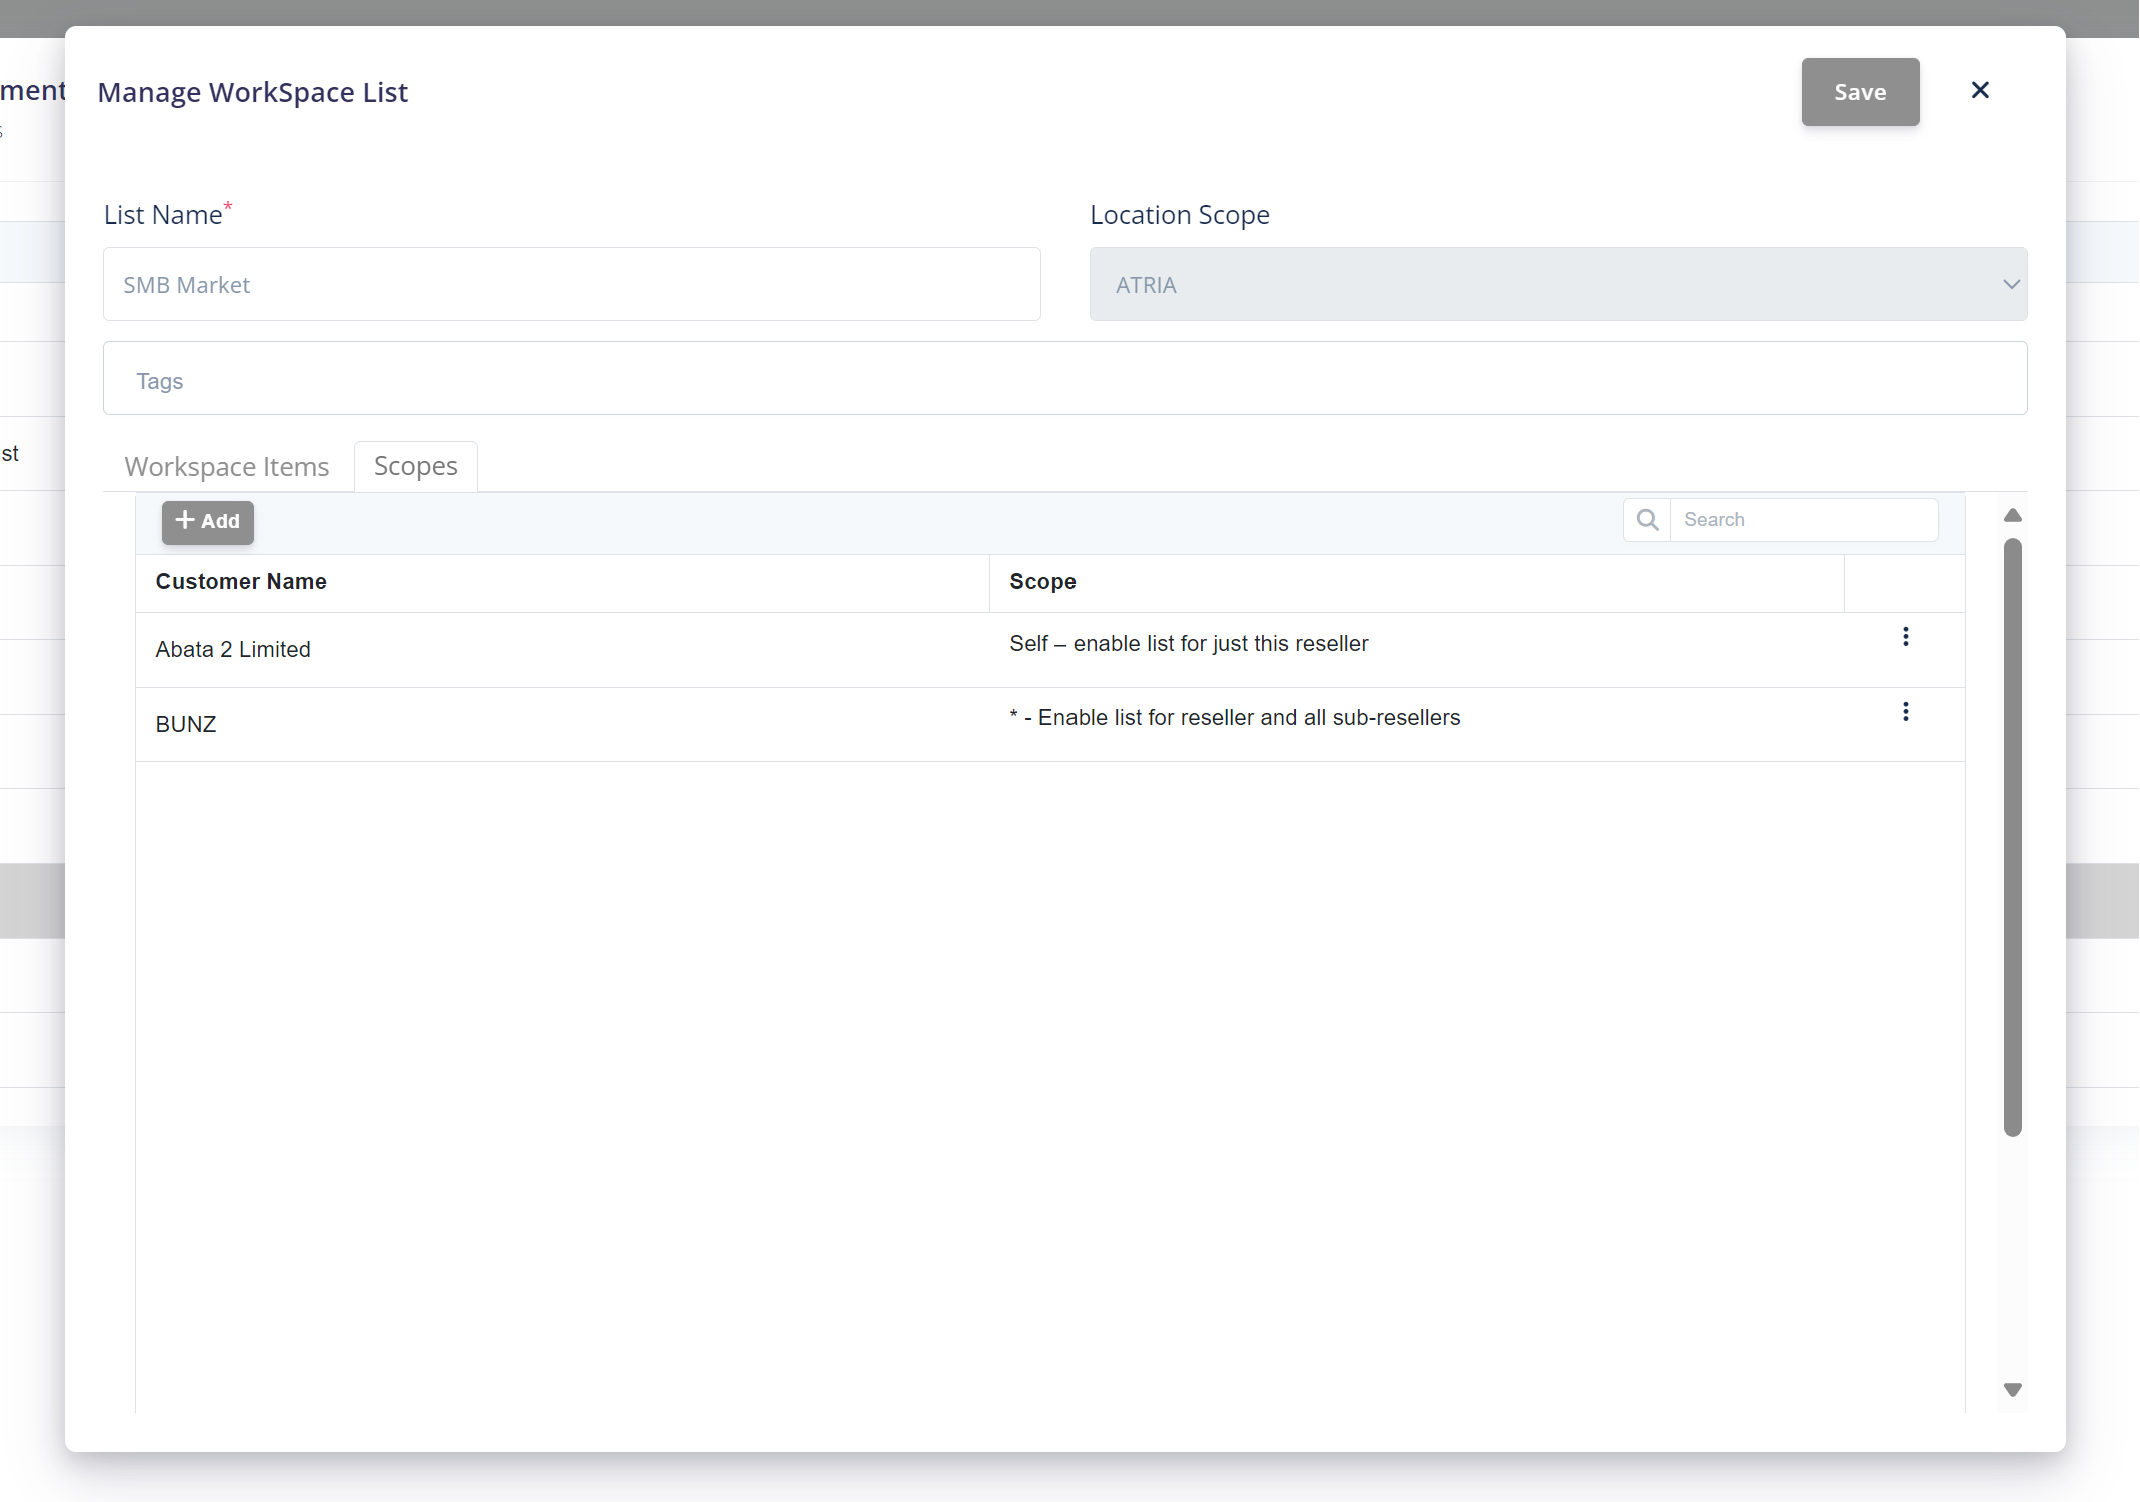Click the SMB Market list name field

point(572,284)
